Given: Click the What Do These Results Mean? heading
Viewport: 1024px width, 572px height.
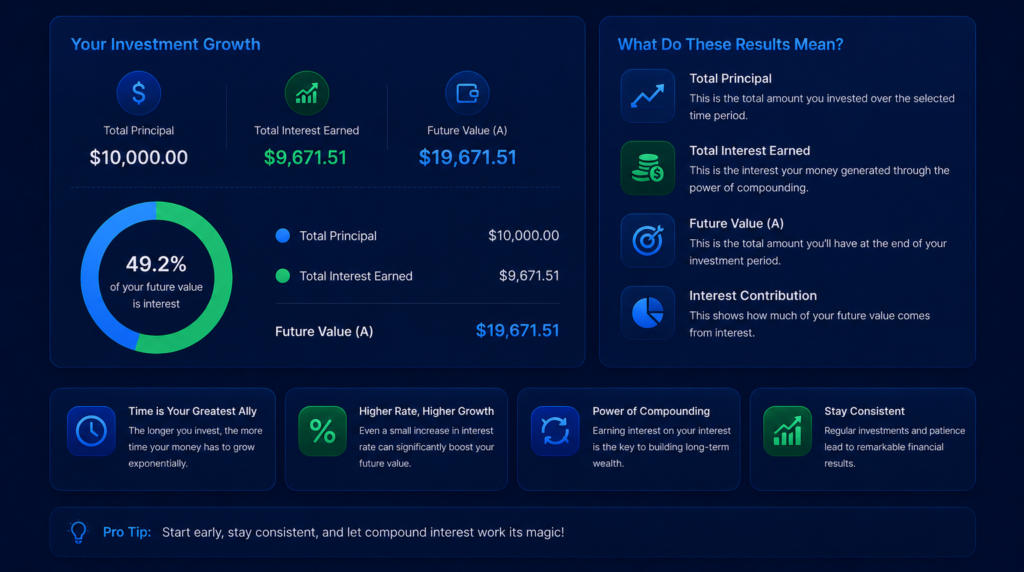Looking at the screenshot, I should 730,44.
